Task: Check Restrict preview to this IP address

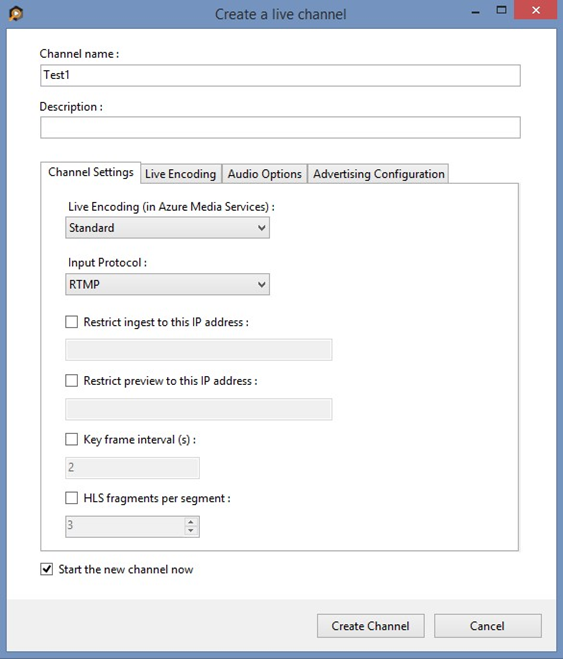Action: [71, 381]
